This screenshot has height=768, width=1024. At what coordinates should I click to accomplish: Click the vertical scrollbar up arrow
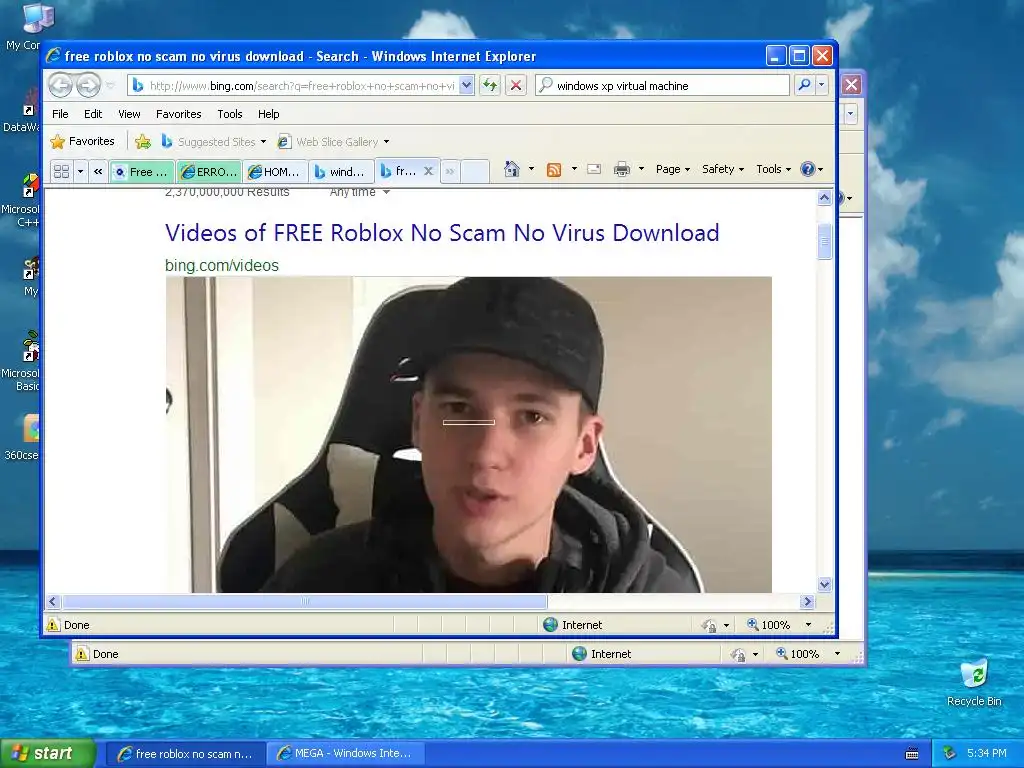pos(824,197)
